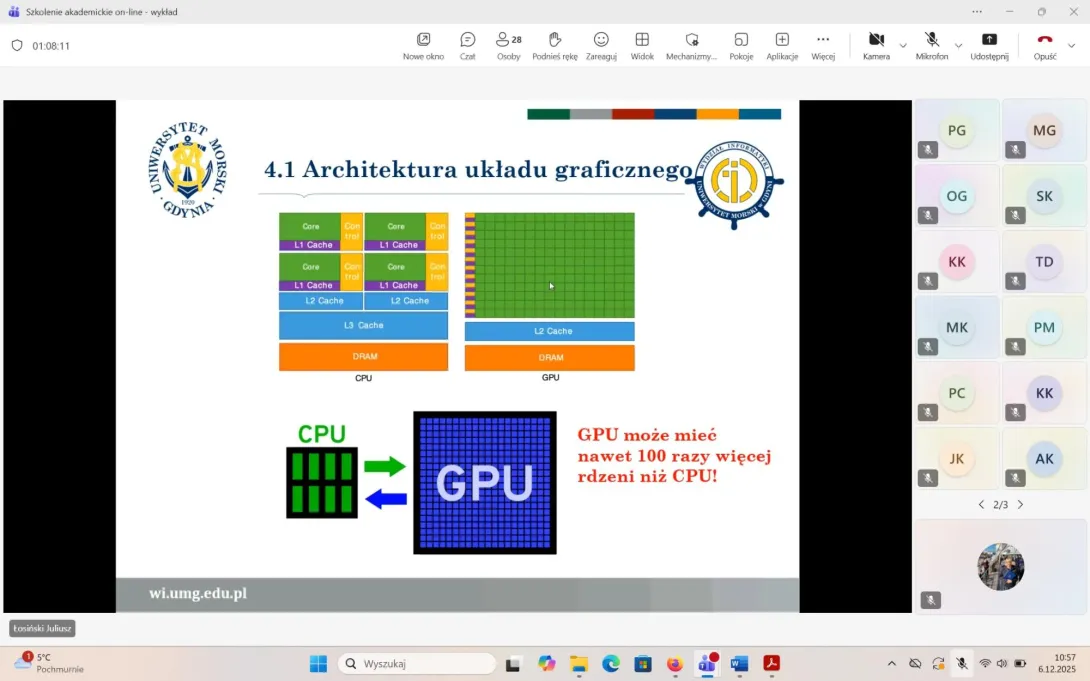Open the Czat panel
Image resolution: width=1090 pixels, height=681 pixels.
point(467,45)
